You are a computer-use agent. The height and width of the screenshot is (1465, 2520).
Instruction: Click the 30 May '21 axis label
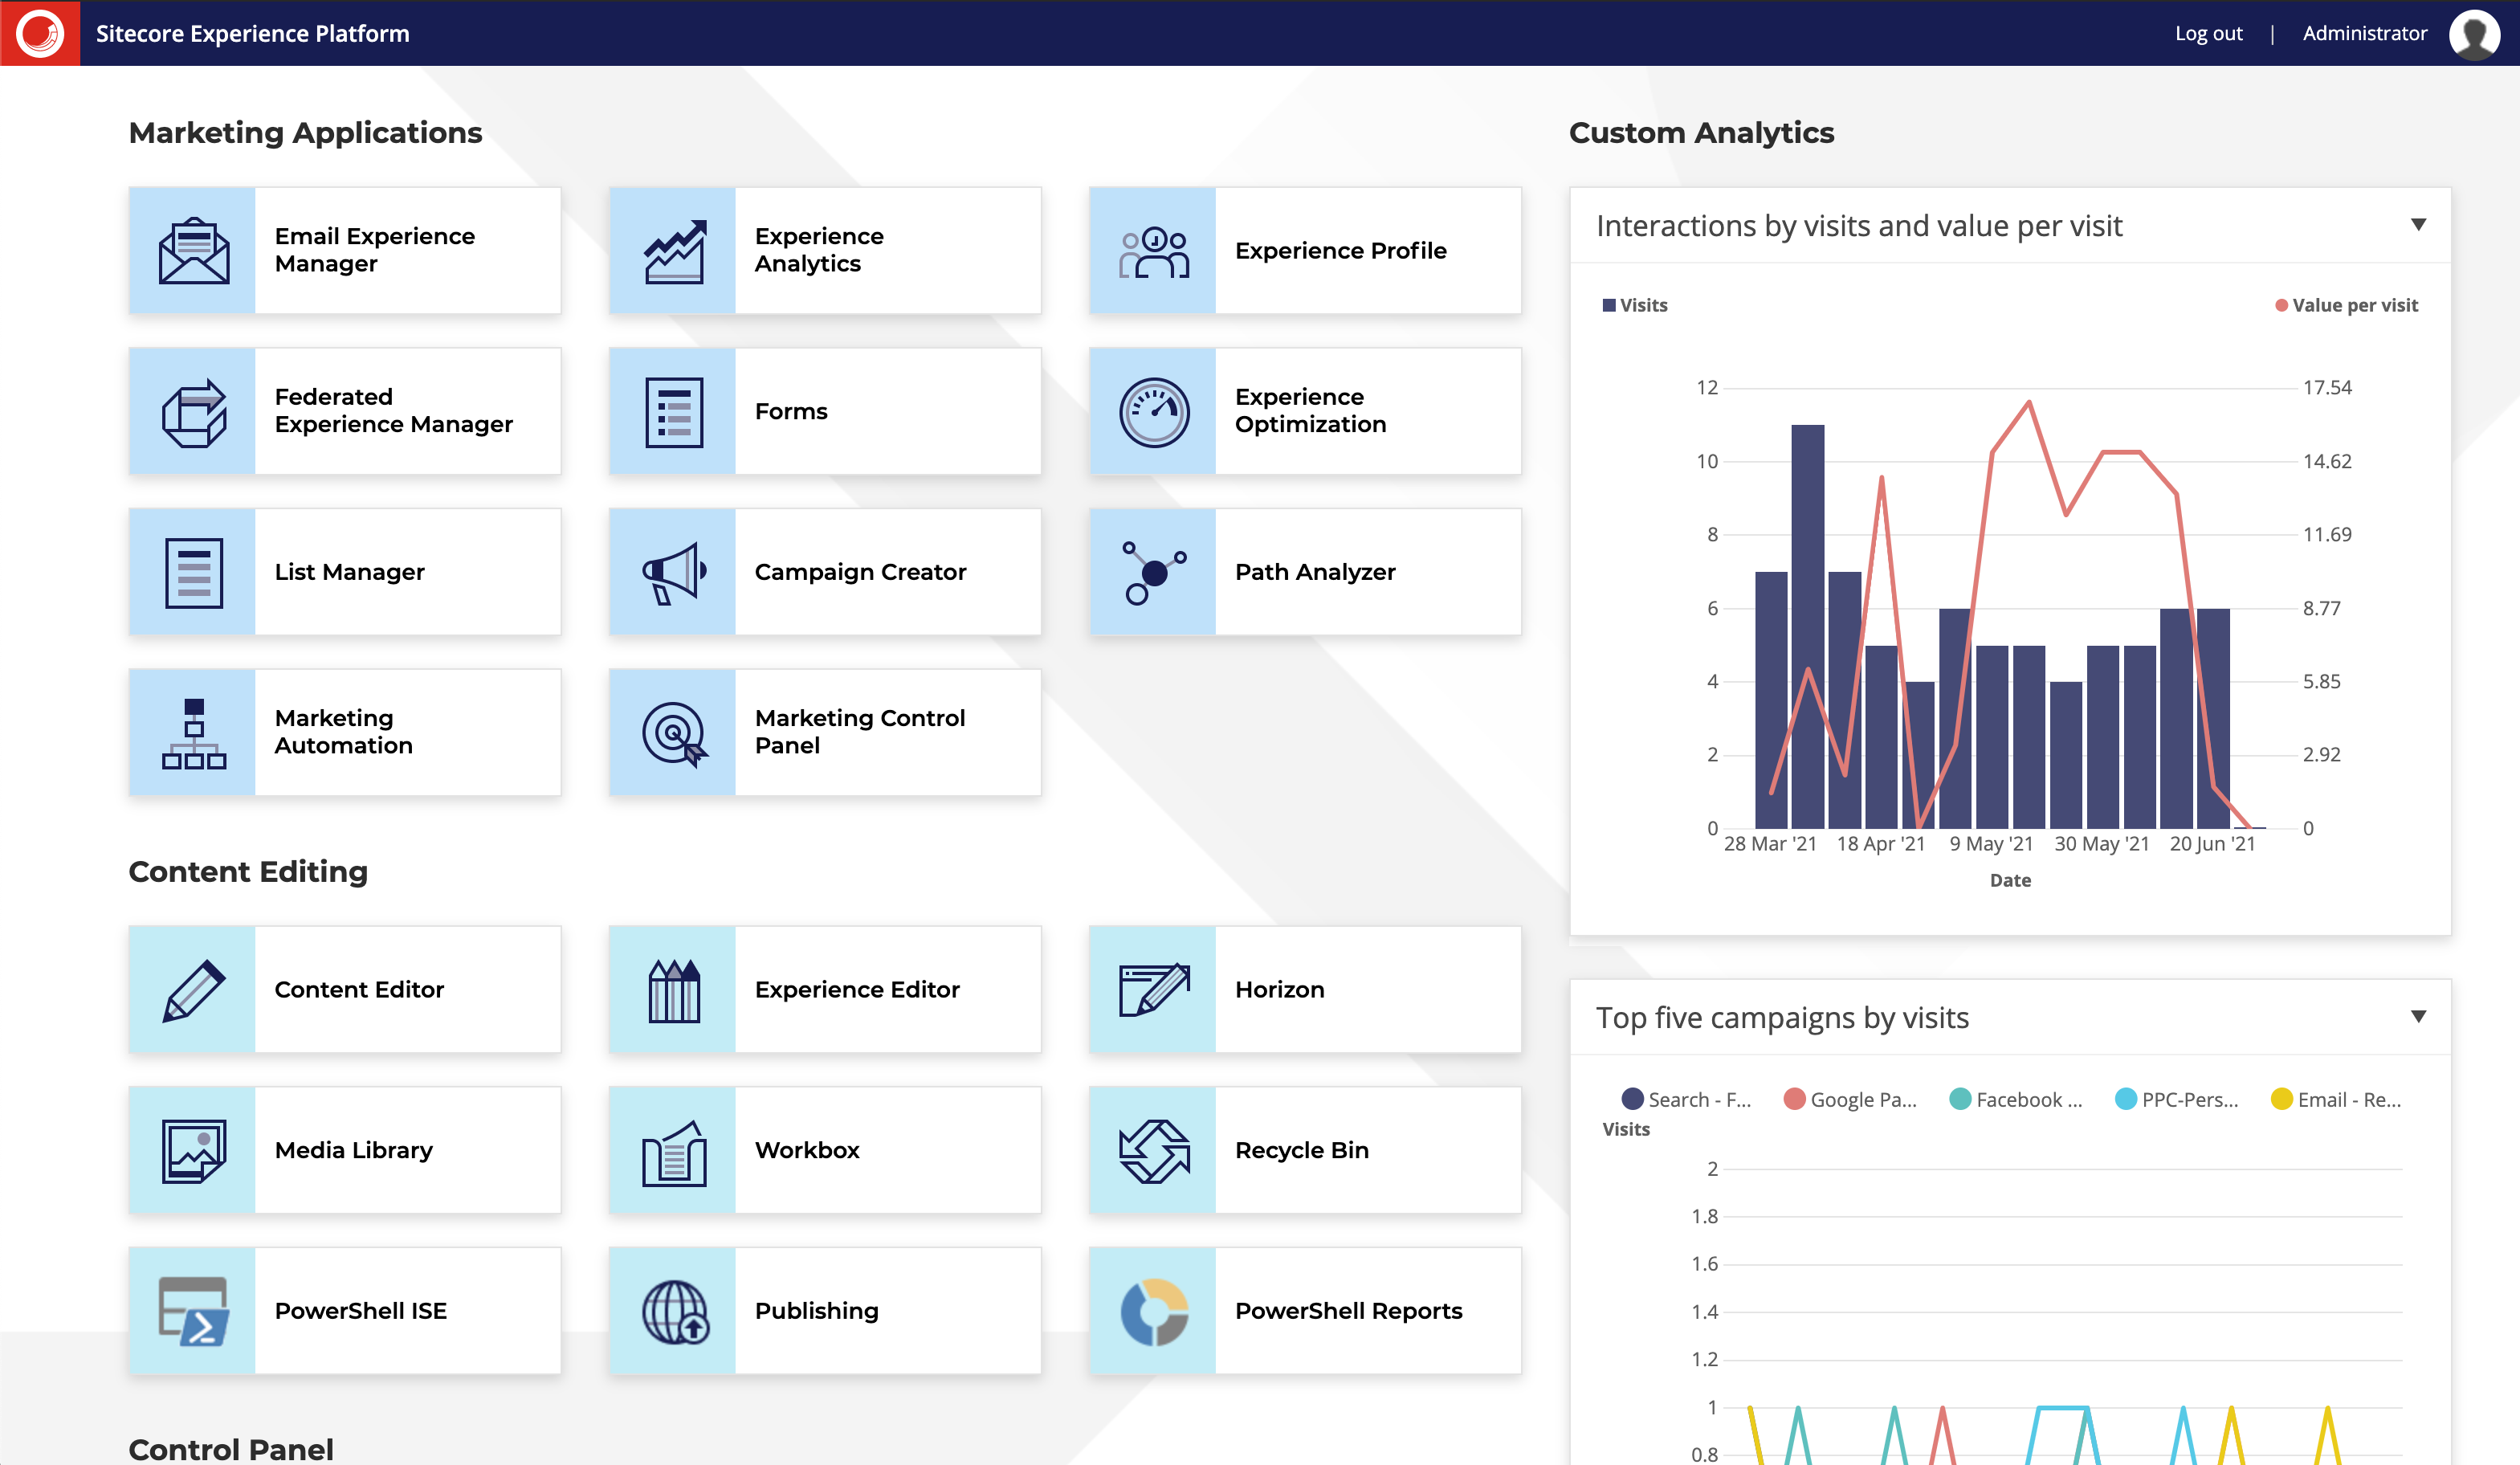pos(2101,844)
